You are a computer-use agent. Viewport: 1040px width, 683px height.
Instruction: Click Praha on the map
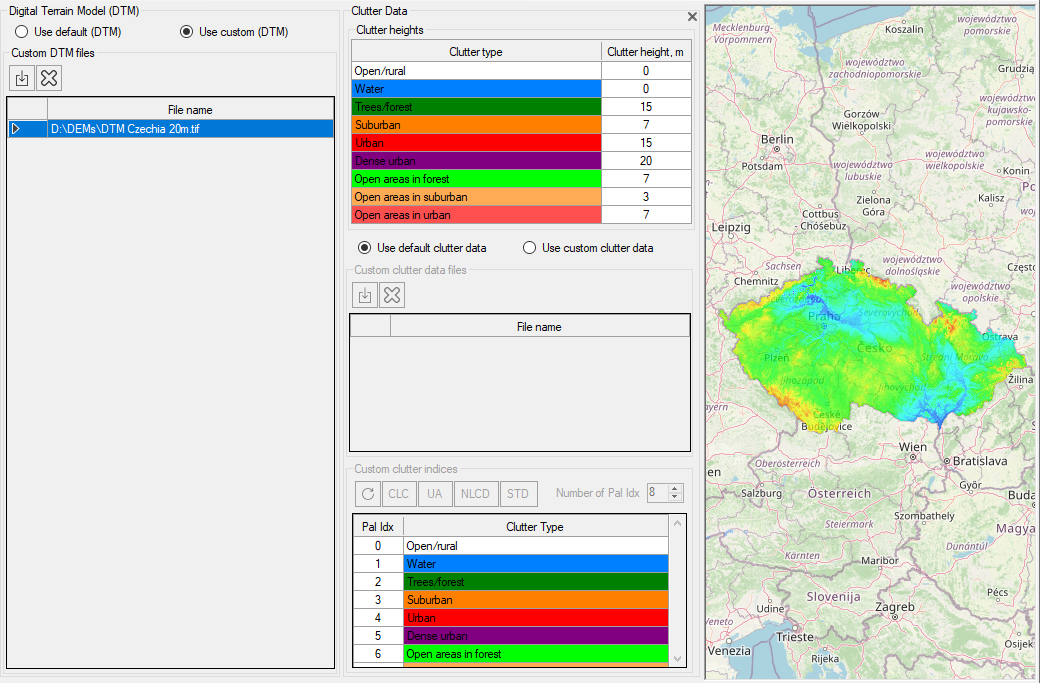point(824,317)
